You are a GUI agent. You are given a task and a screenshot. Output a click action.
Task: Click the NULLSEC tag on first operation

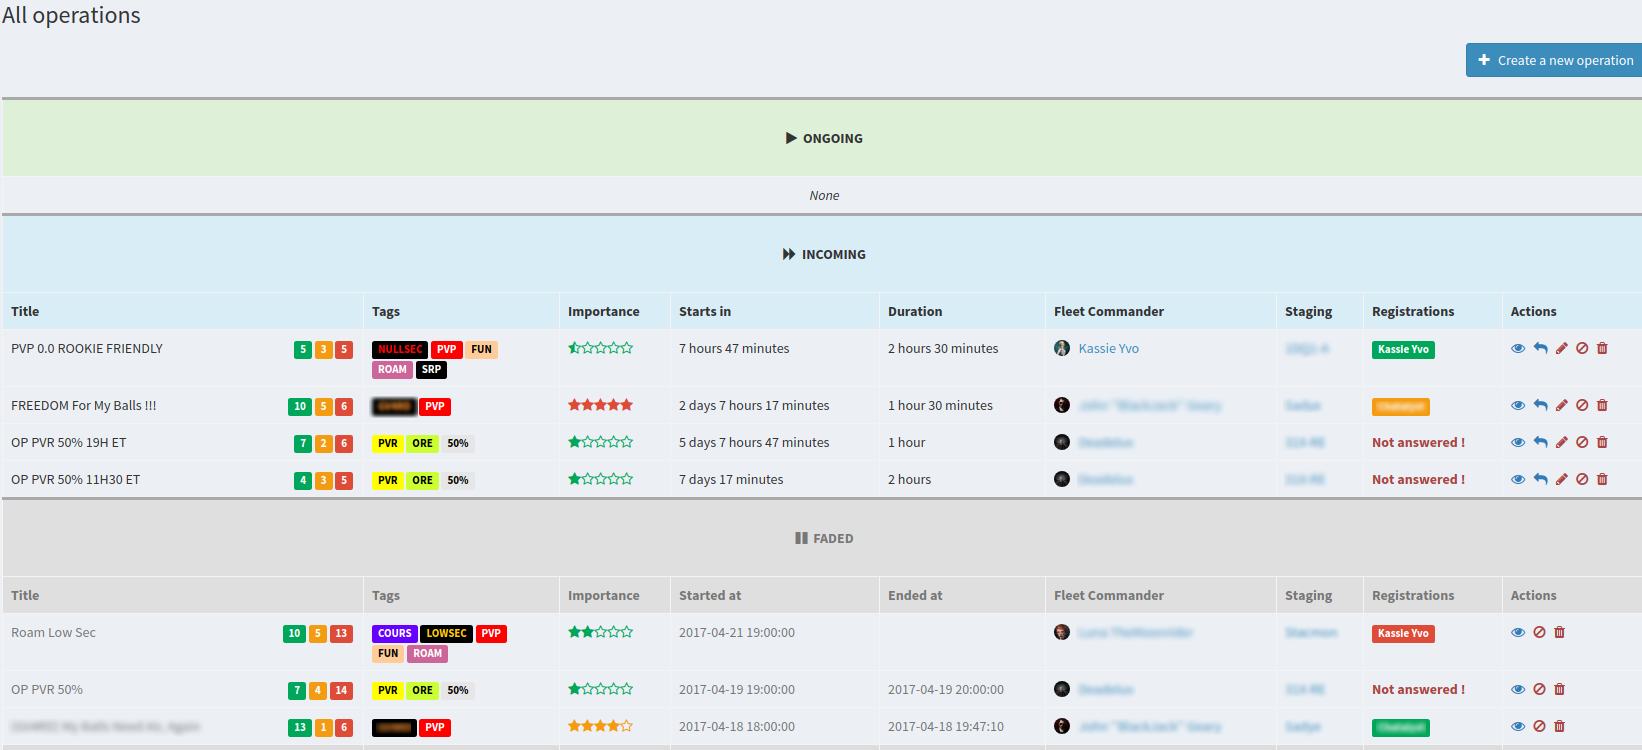coord(400,349)
